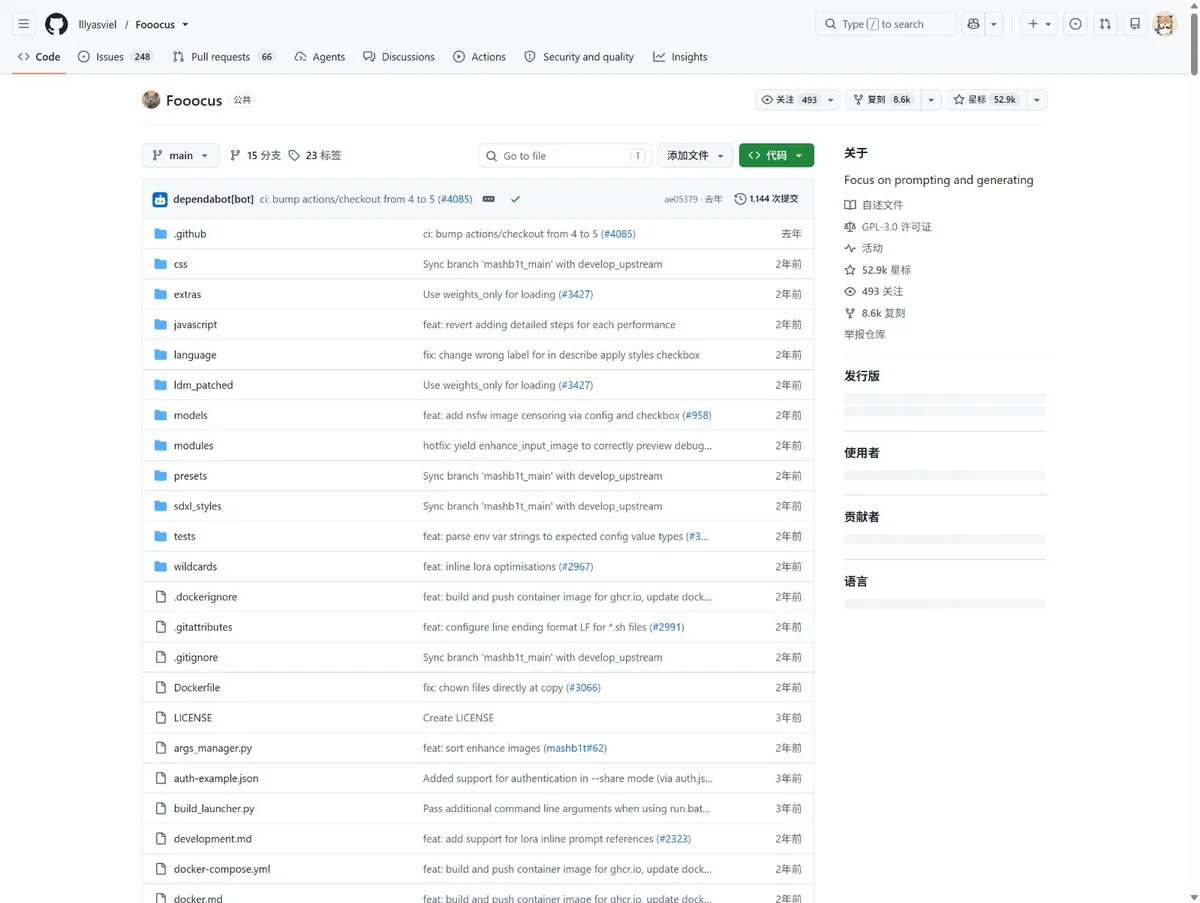This screenshot has height=903, width=1200.
Task: Click the Star button
Action: (985, 100)
